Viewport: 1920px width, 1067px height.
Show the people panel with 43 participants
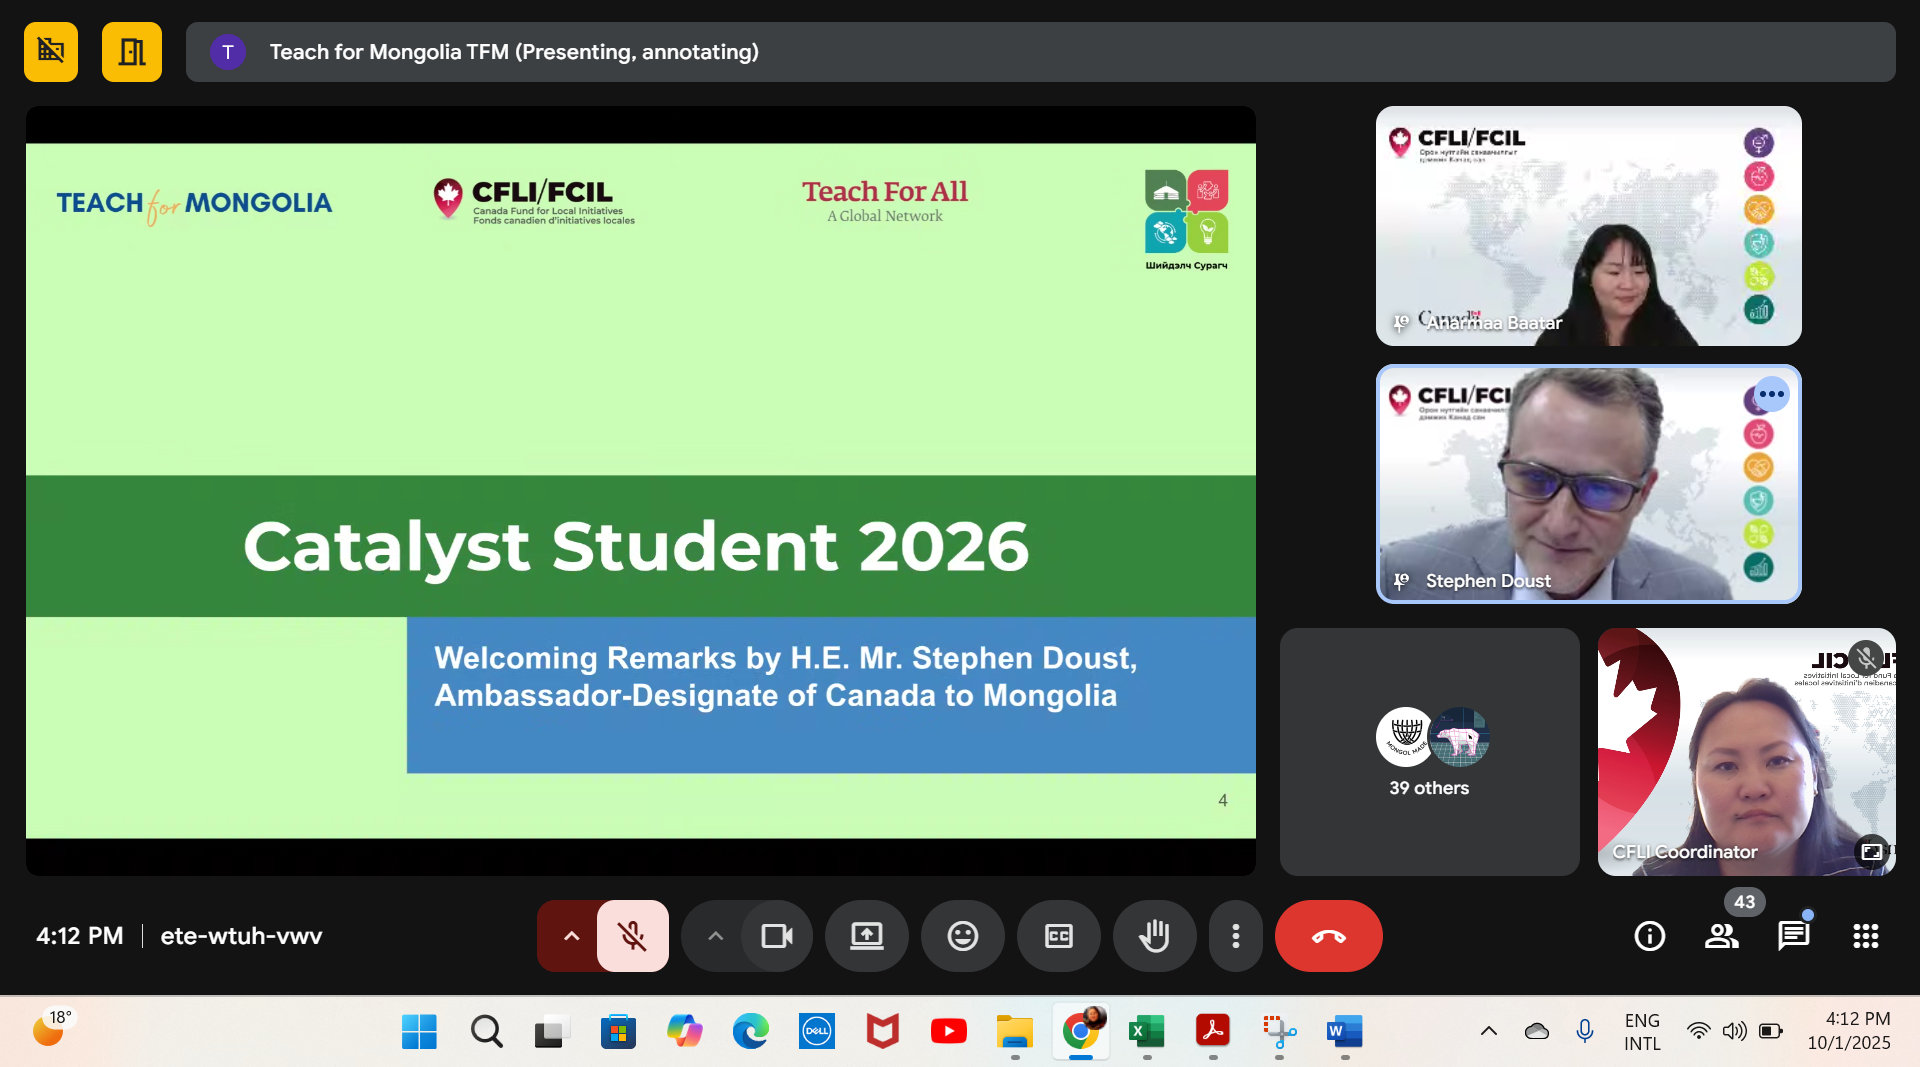click(1721, 936)
